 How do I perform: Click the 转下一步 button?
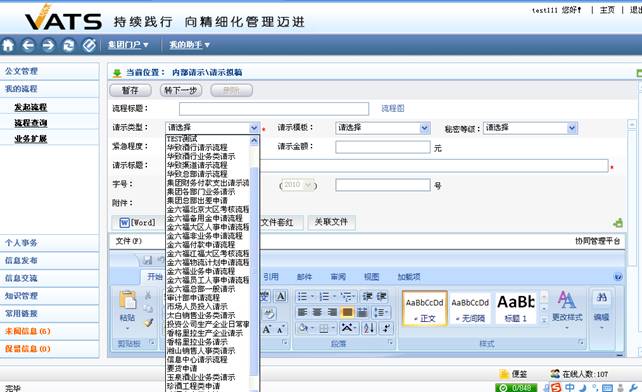click(181, 90)
